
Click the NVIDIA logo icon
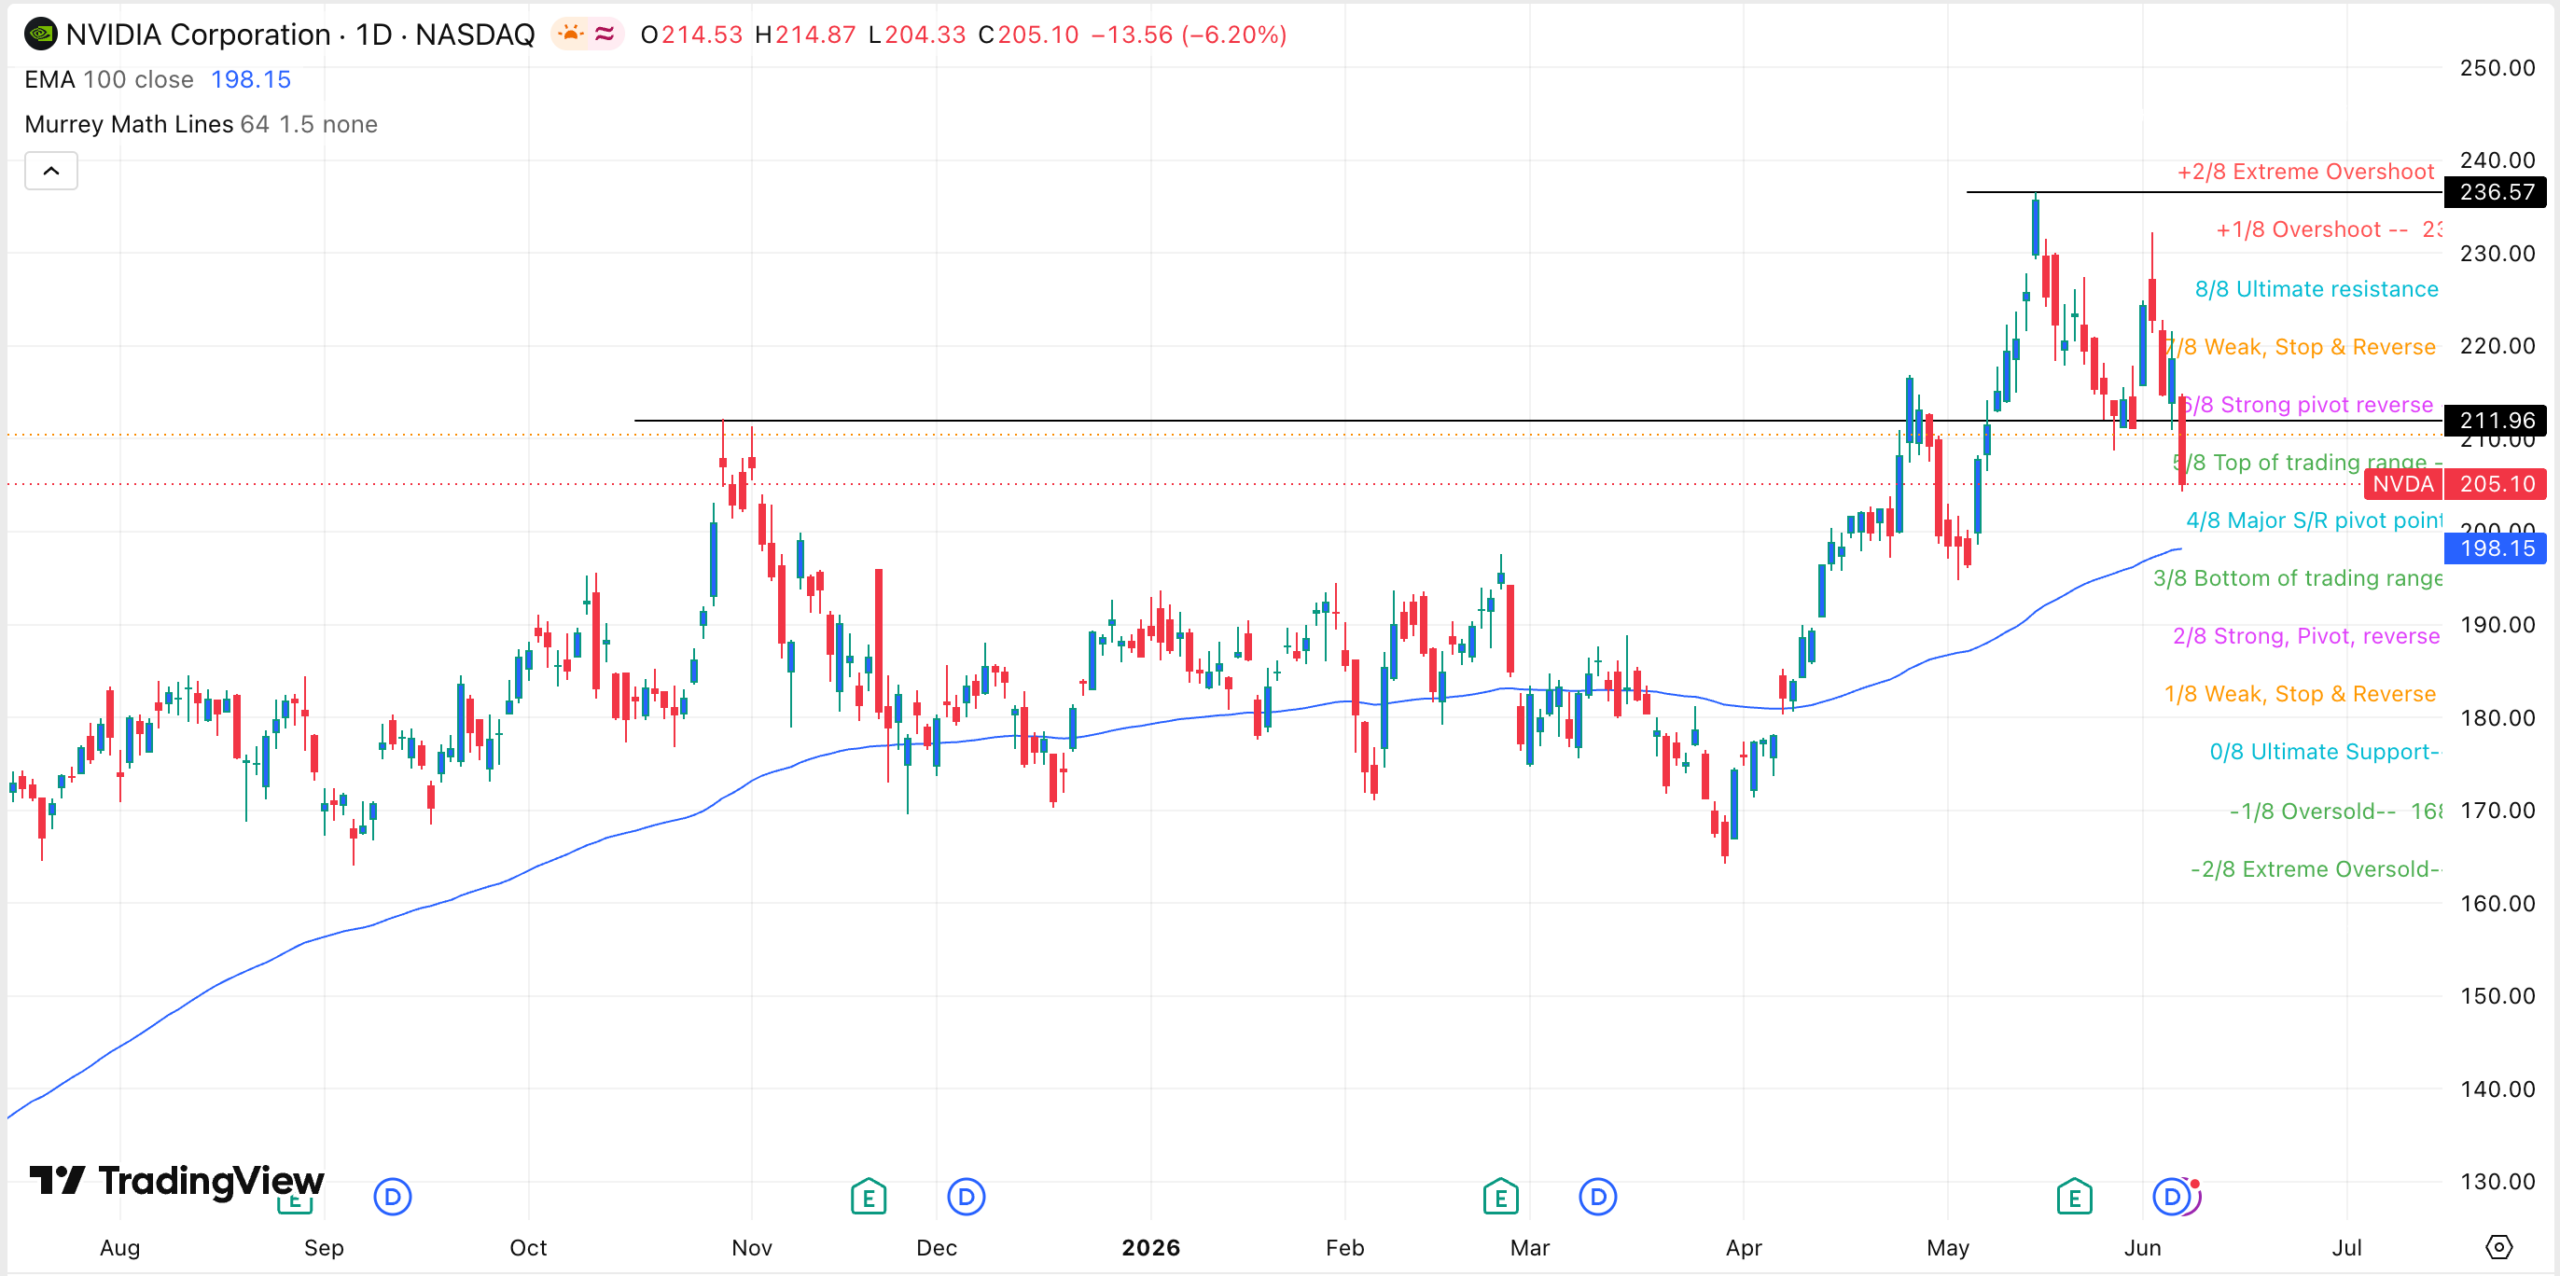[x=40, y=35]
